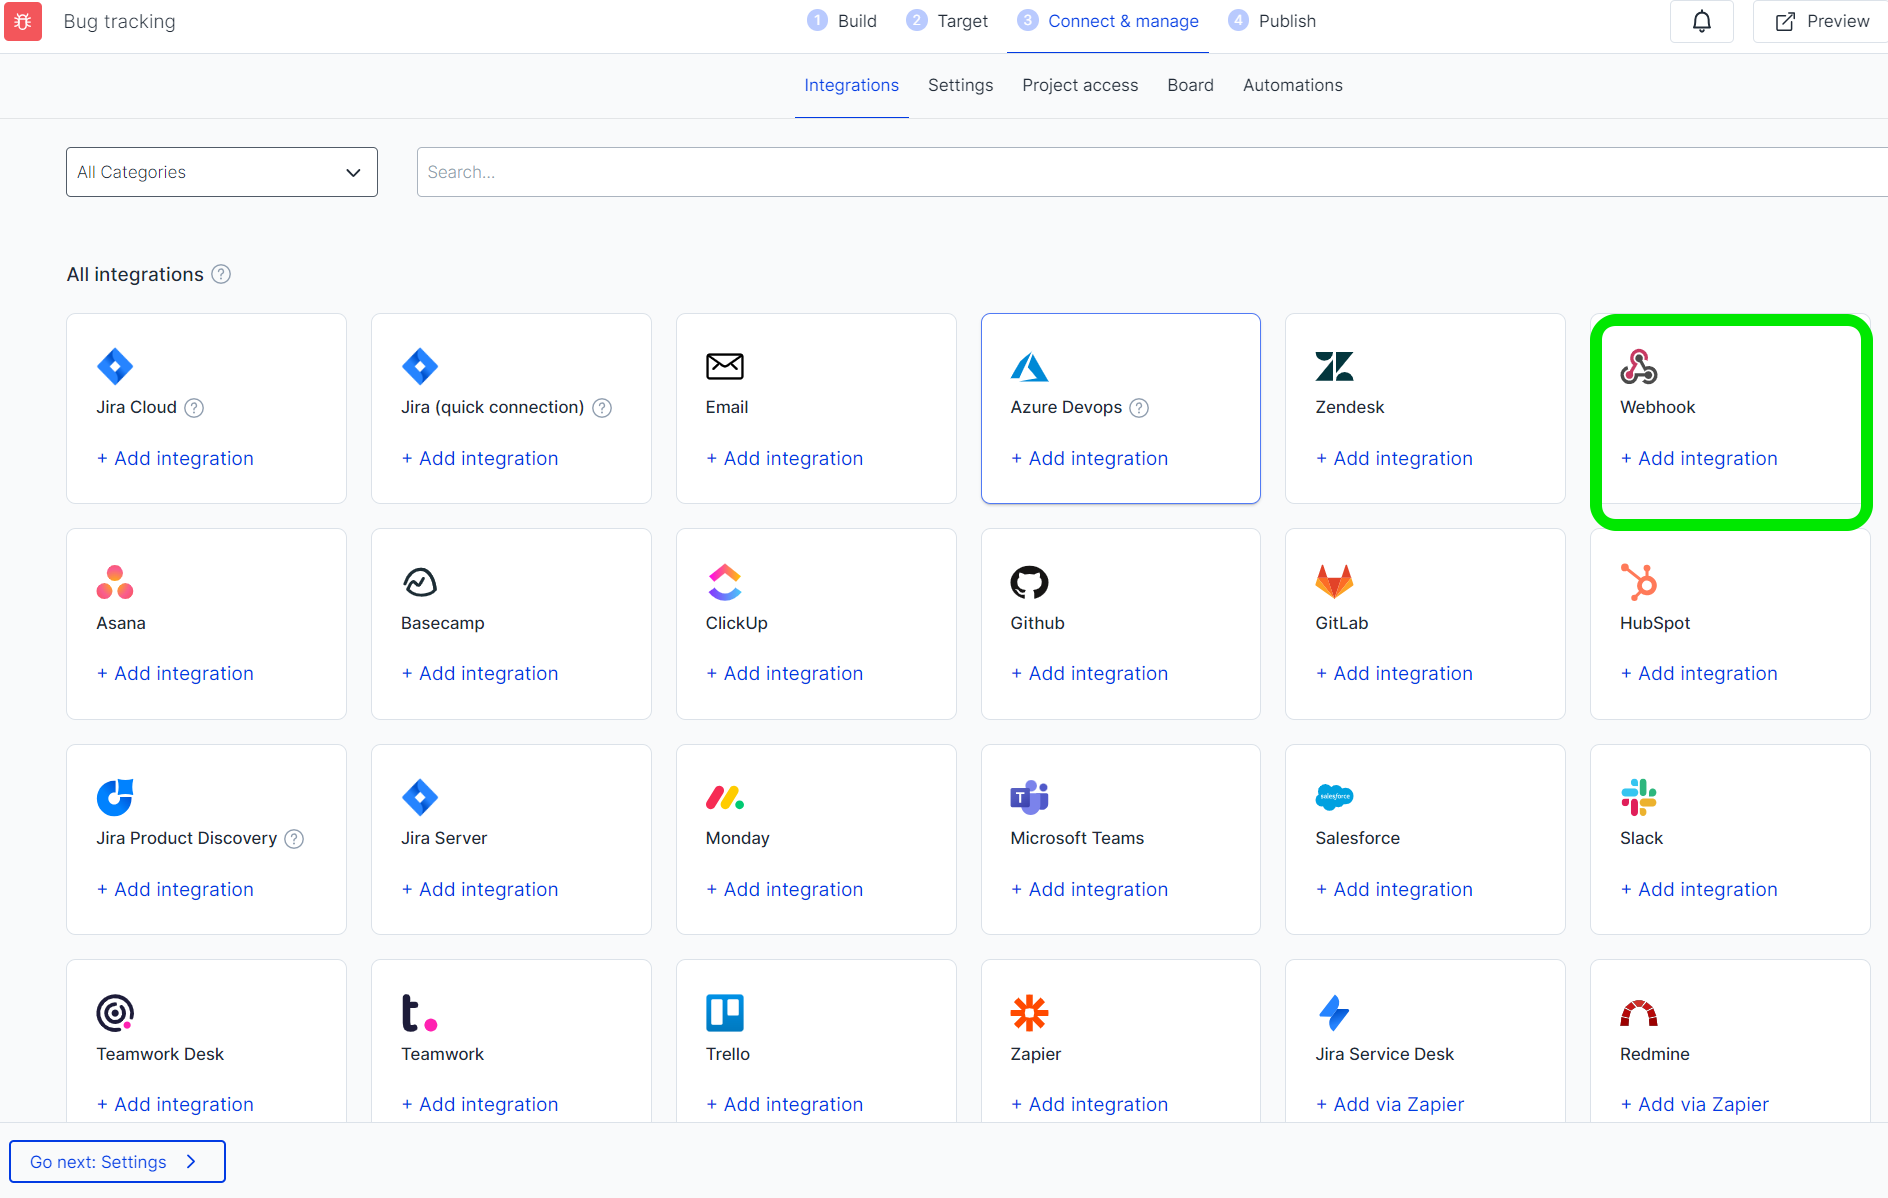Screen dimensions: 1888x1198
Task: Add integration for Salesforce
Action: pos(1394,889)
